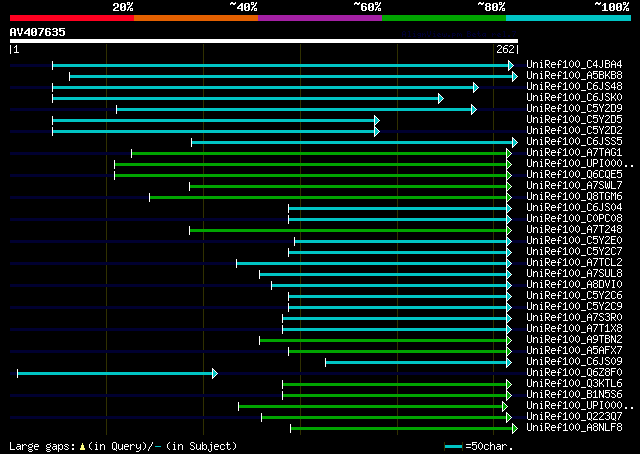Viewport: 640px width, 454px height.
Task: Open hit UniRef100_C5Y2D5
Action: [x=574, y=120]
